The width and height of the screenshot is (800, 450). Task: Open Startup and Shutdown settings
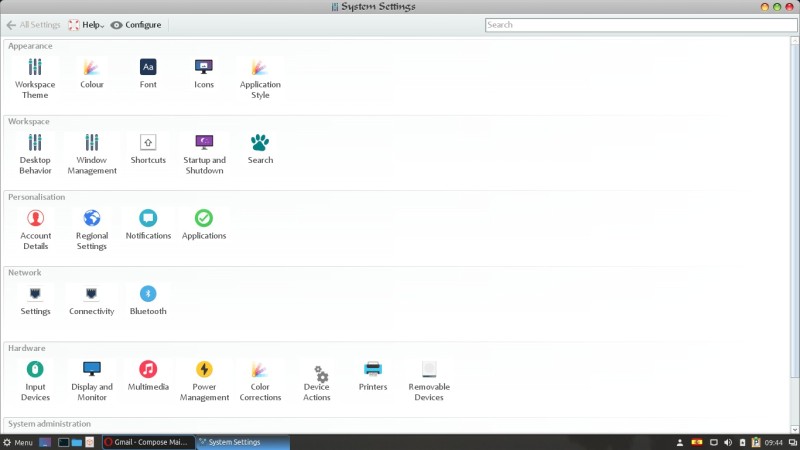tap(204, 154)
